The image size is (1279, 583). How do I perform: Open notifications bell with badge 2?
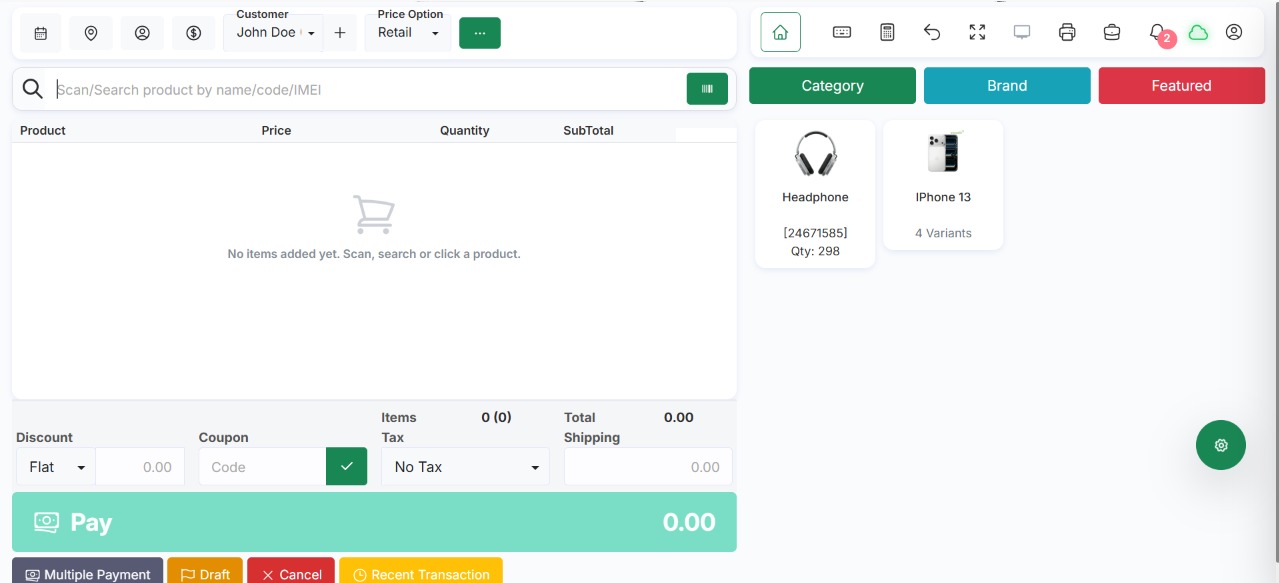[1158, 33]
